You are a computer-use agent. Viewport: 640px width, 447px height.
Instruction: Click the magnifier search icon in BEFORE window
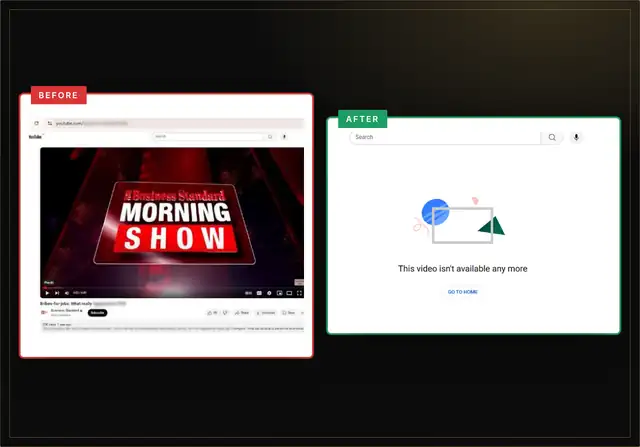click(x=270, y=136)
